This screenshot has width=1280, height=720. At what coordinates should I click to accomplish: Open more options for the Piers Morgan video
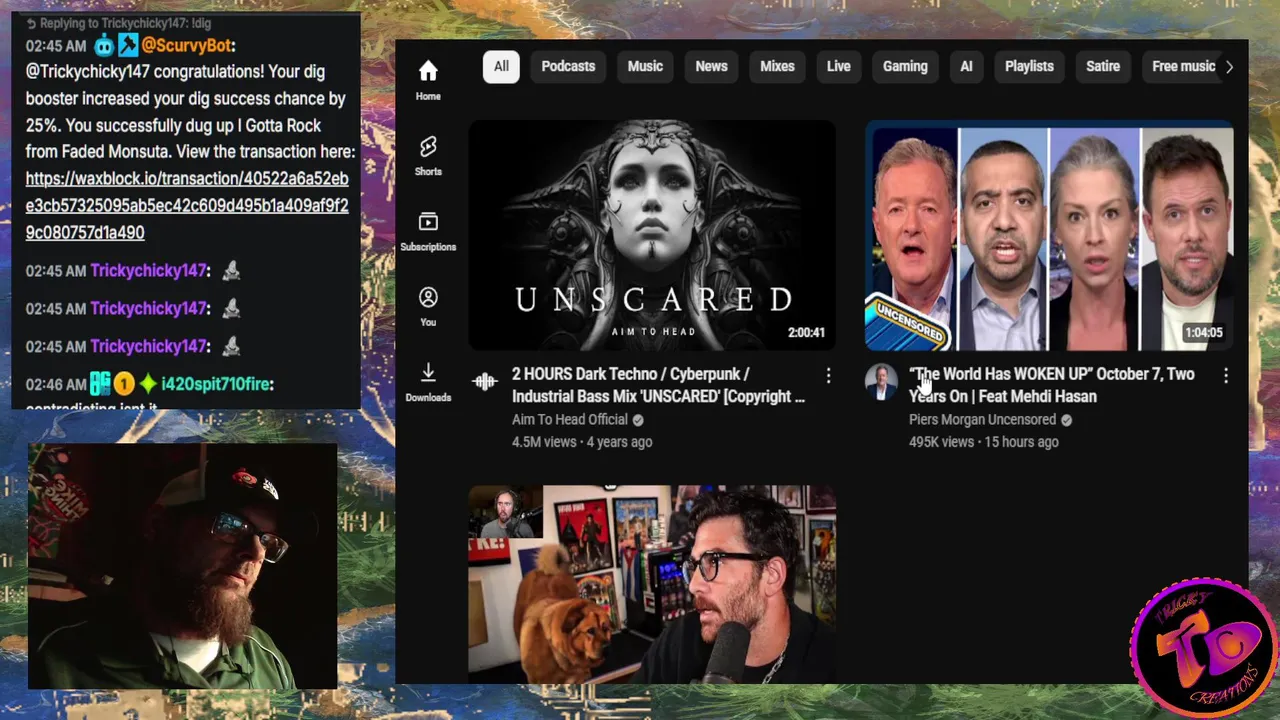(x=1226, y=375)
